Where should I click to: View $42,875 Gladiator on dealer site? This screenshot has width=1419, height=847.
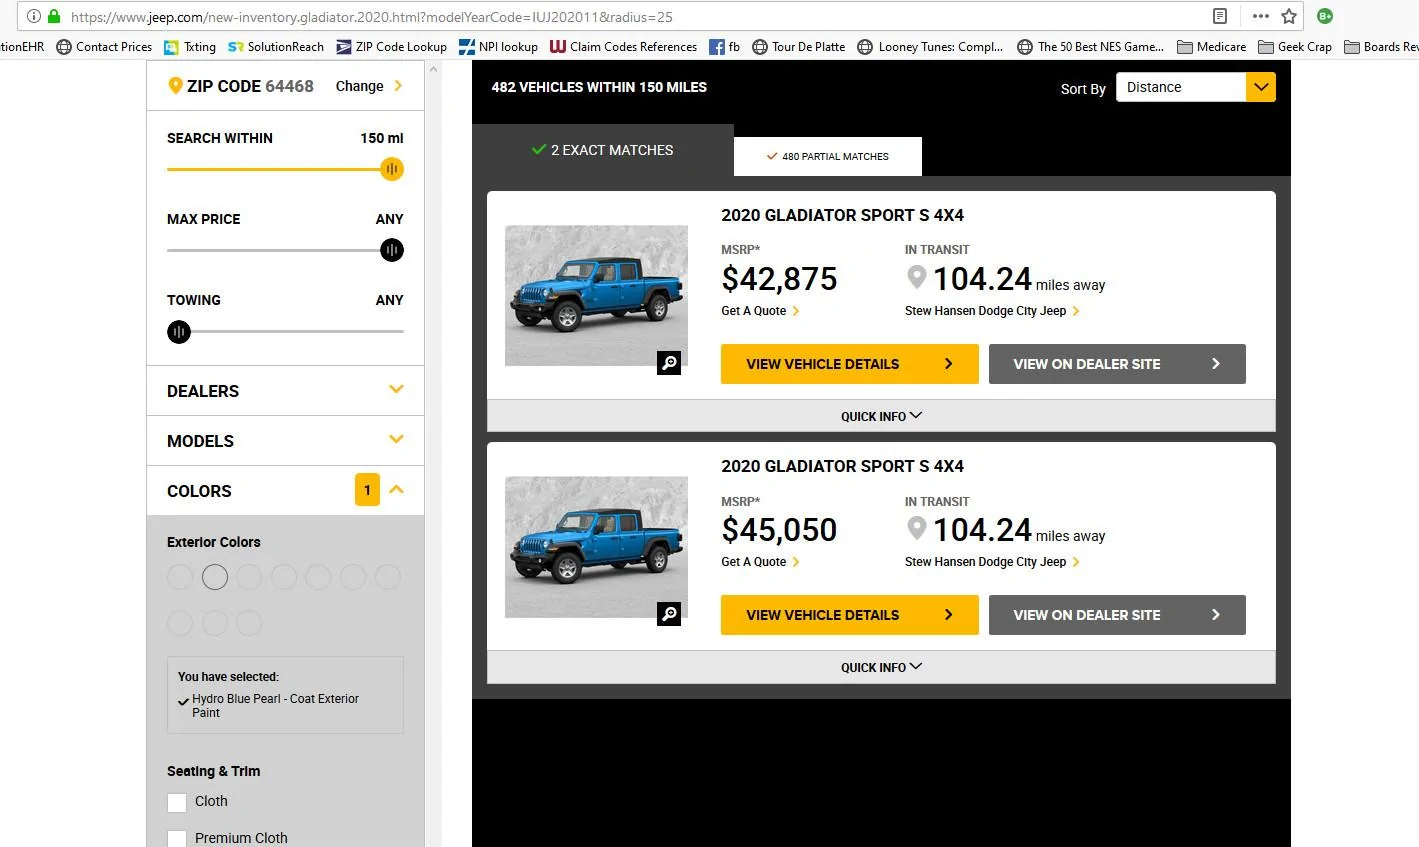[1117, 364]
